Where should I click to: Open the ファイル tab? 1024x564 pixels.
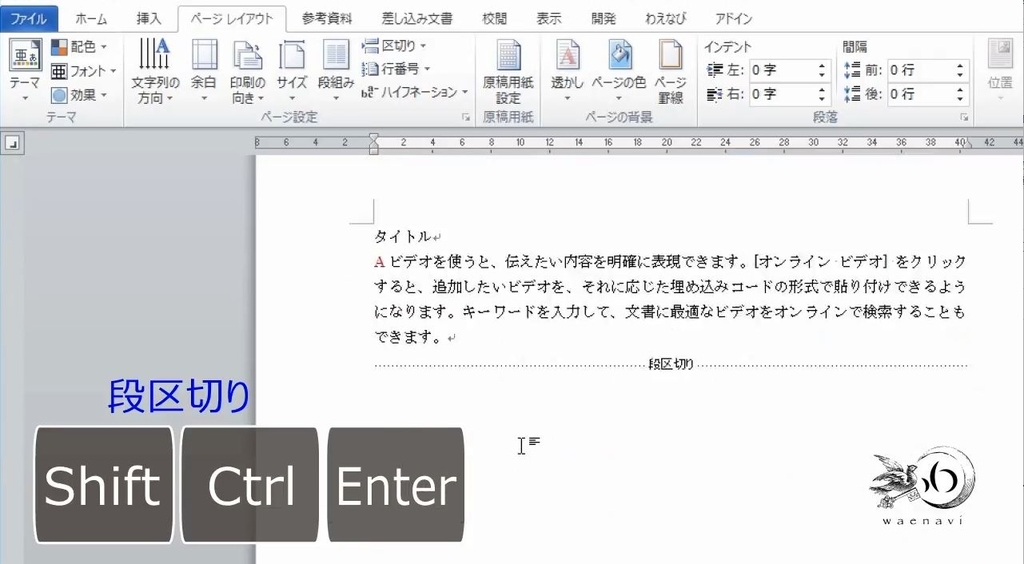29,18
